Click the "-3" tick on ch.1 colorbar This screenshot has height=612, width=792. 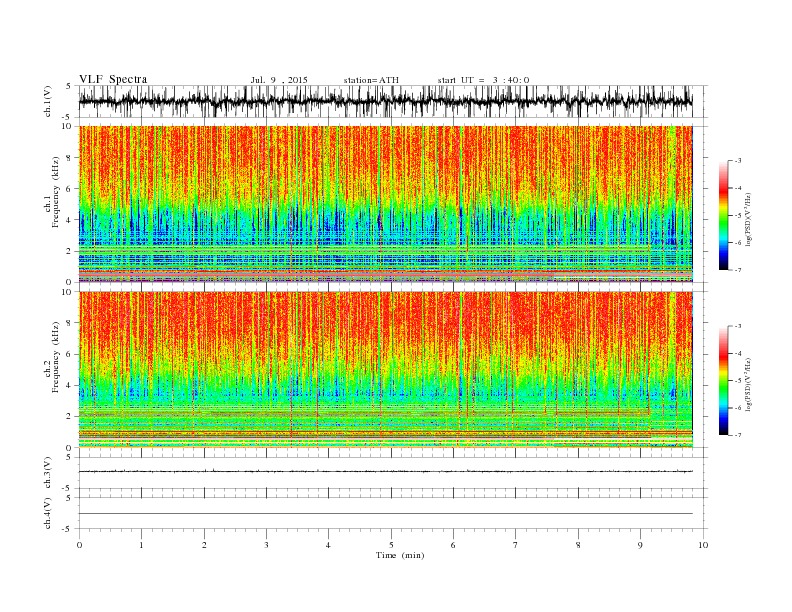738,161
